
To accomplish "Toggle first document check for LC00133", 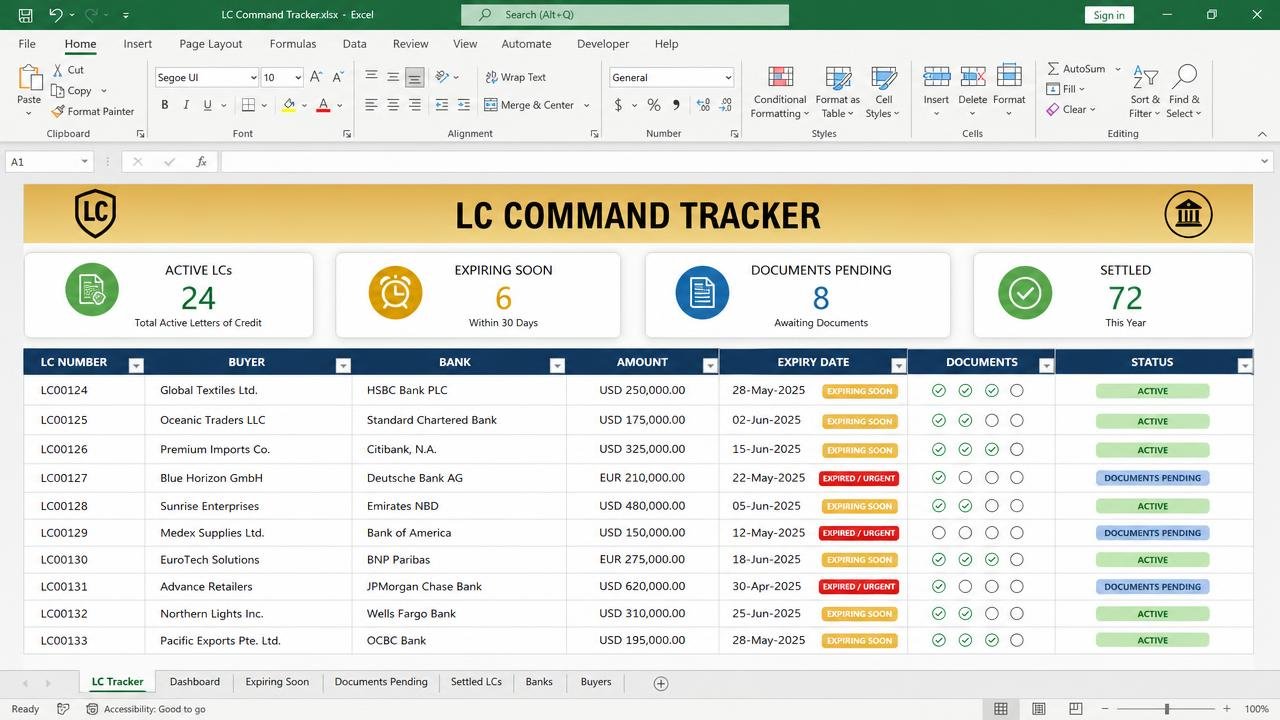I will [x=939, y=640].
